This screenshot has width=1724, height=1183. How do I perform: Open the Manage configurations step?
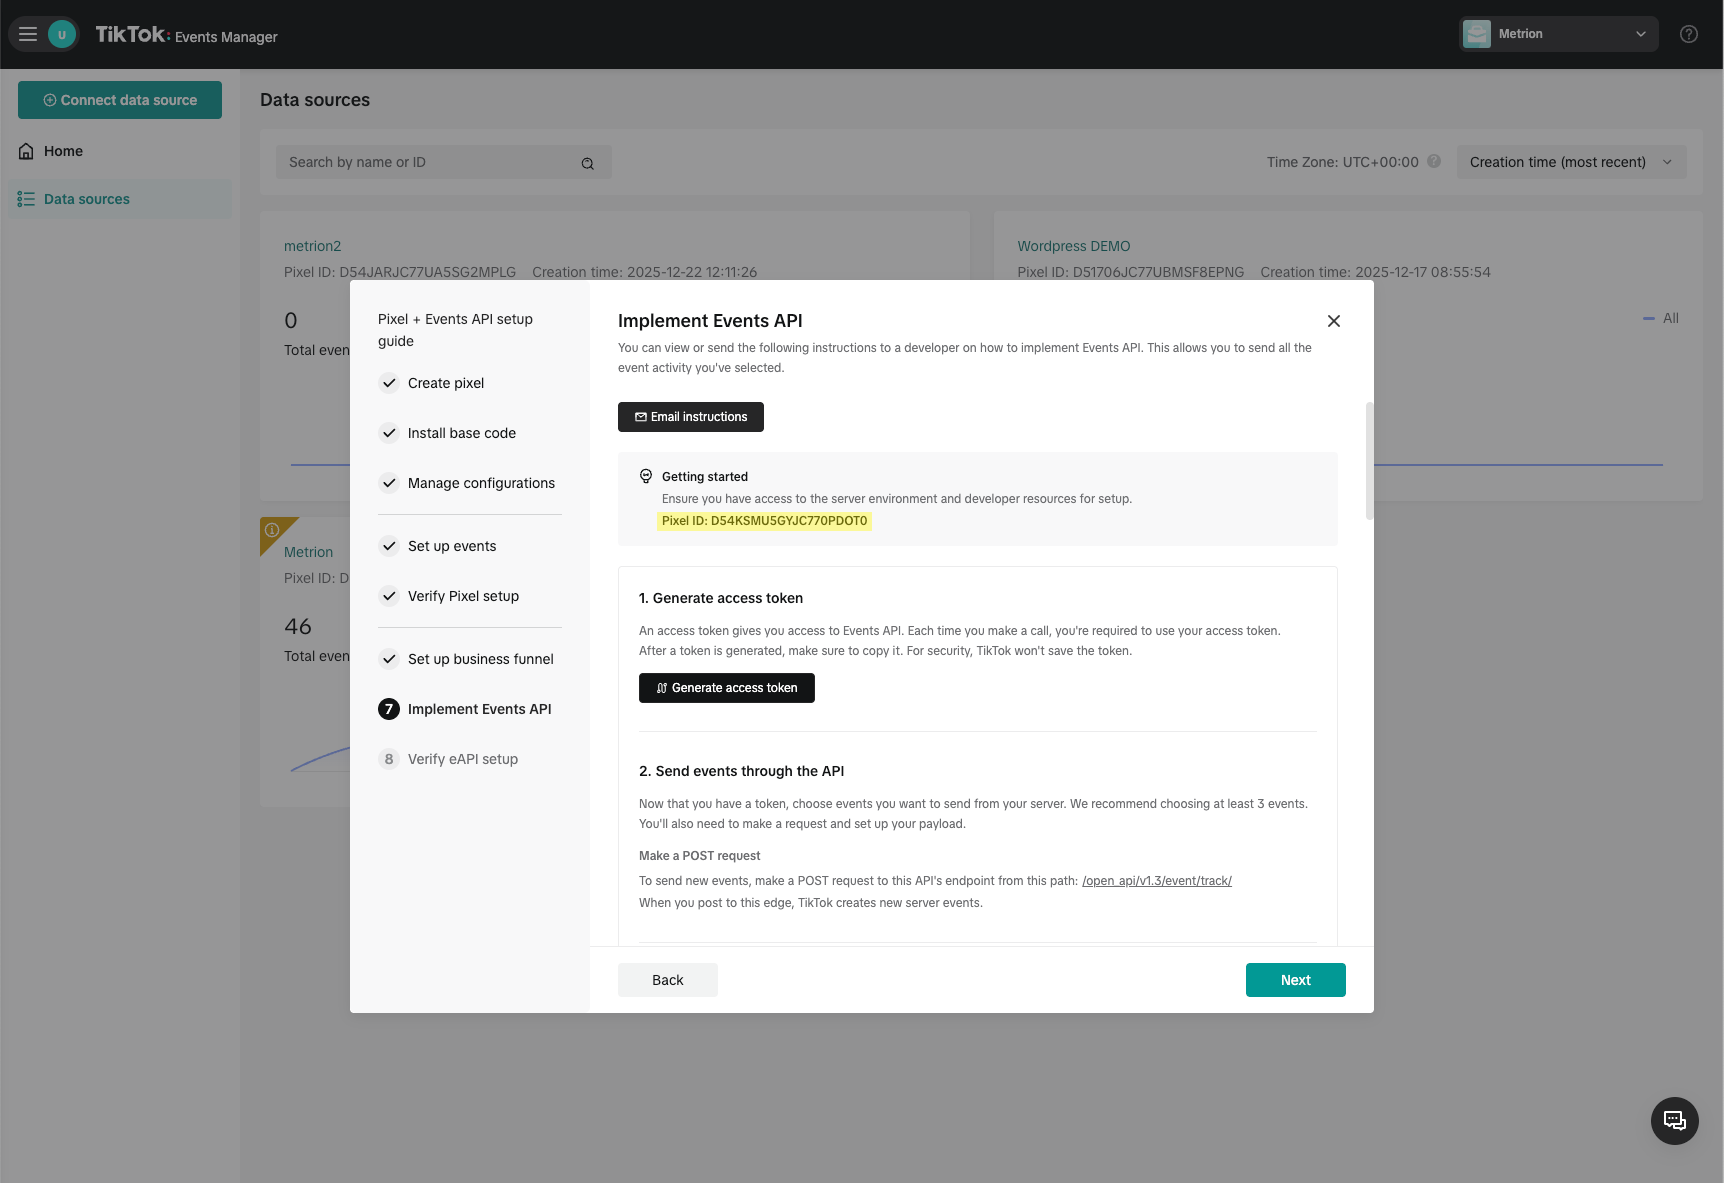pyautogui.click(x=481, y=483)
